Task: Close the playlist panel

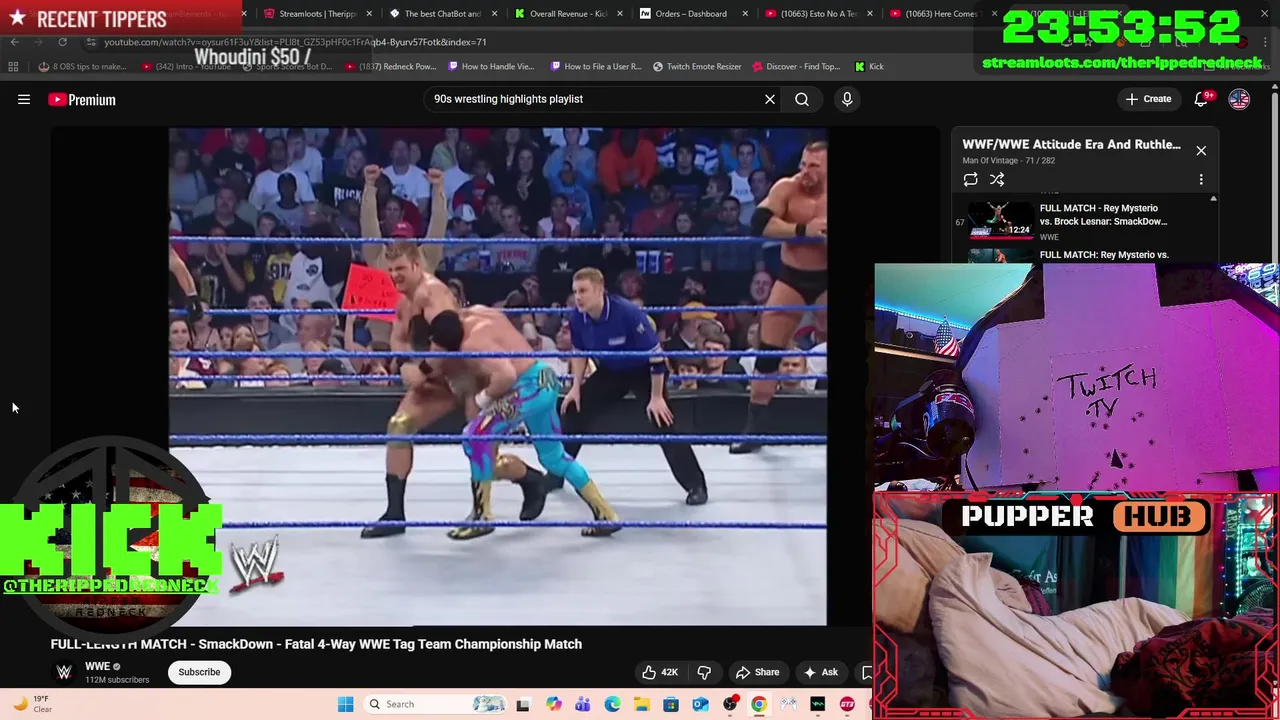Action: (1201, 151)
